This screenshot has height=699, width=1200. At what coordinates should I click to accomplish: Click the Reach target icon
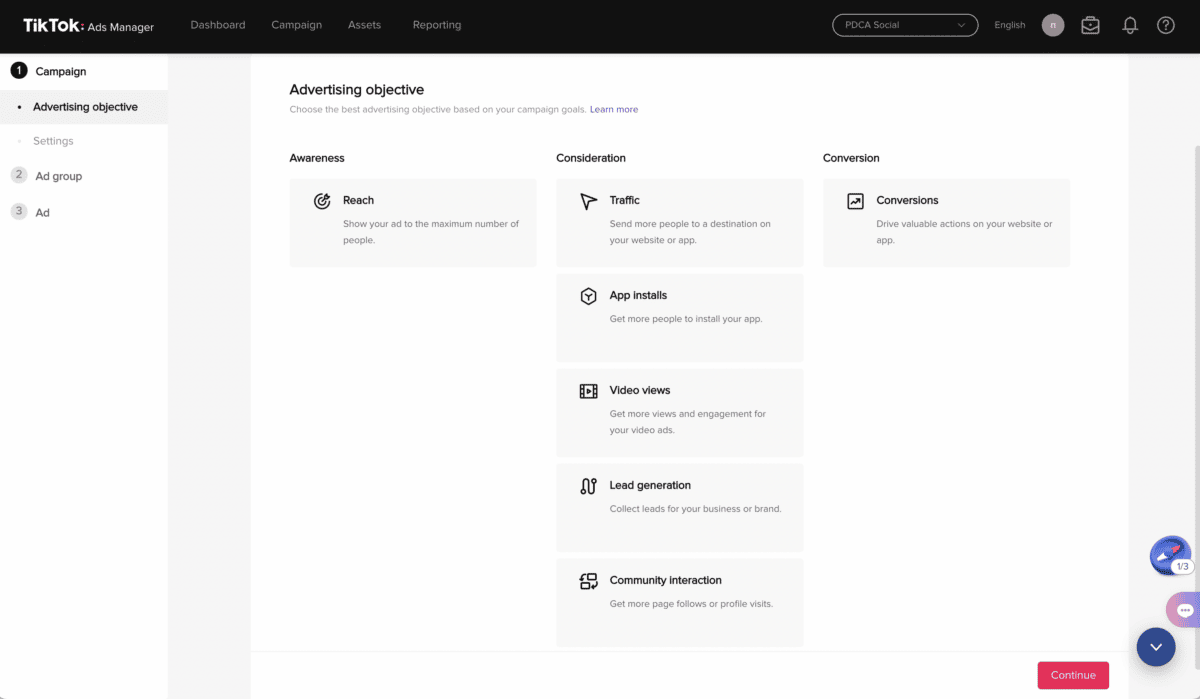[322, 201]
